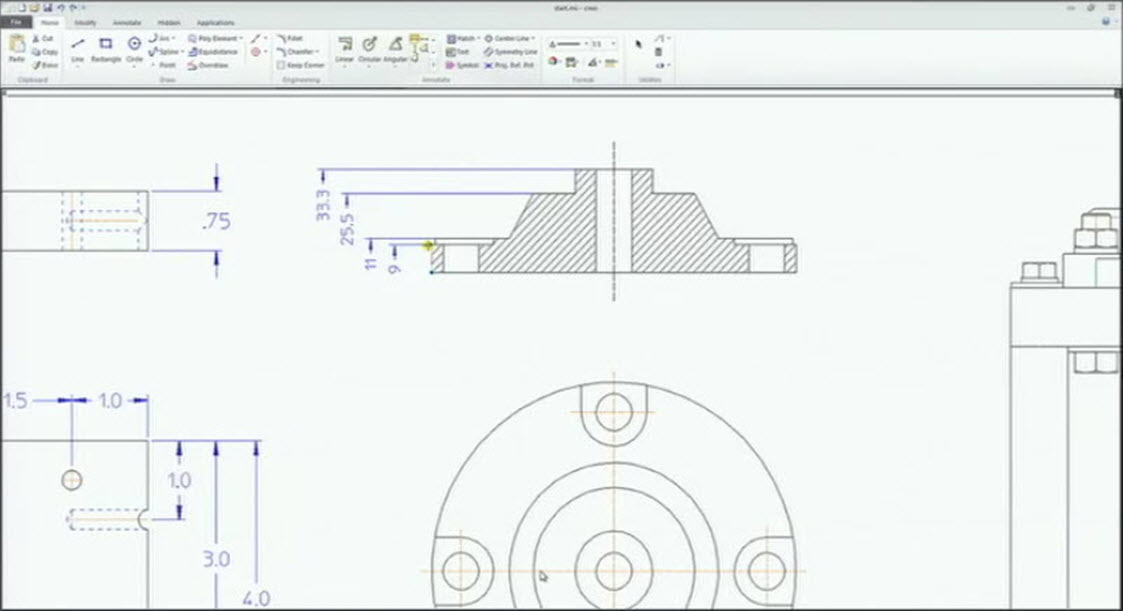Viewport: 1123px width, 611px height.
Task: Select the 4.0 dimension text
Action: 256,598
